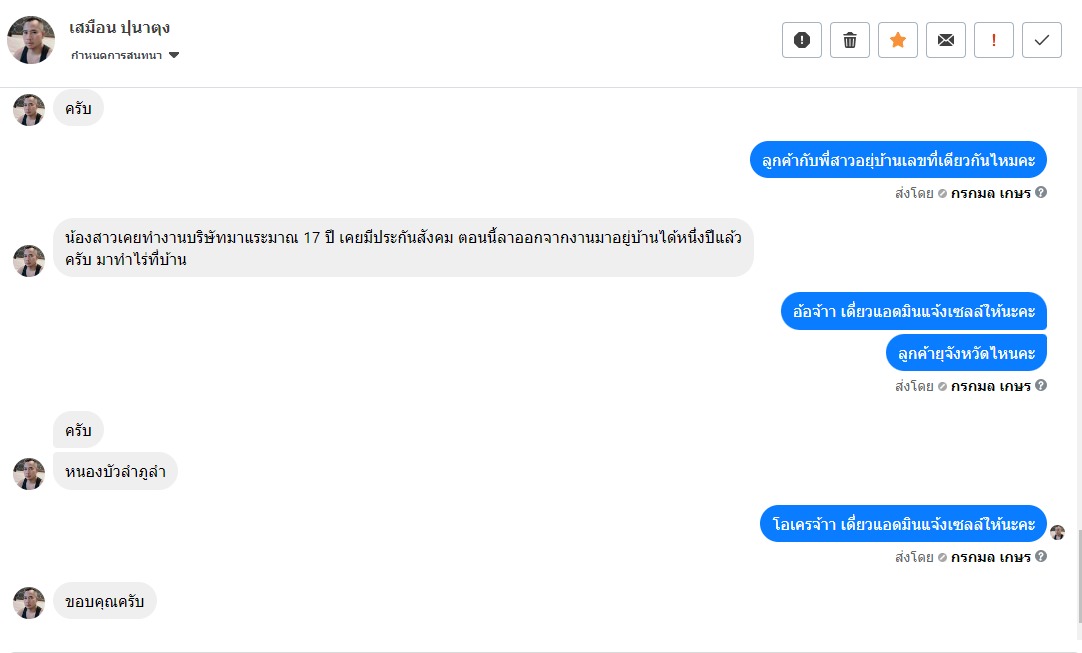Click the red exclamation priority icon
The width and height of the screenshot is (1082, 653).
[x=994, y=40]
